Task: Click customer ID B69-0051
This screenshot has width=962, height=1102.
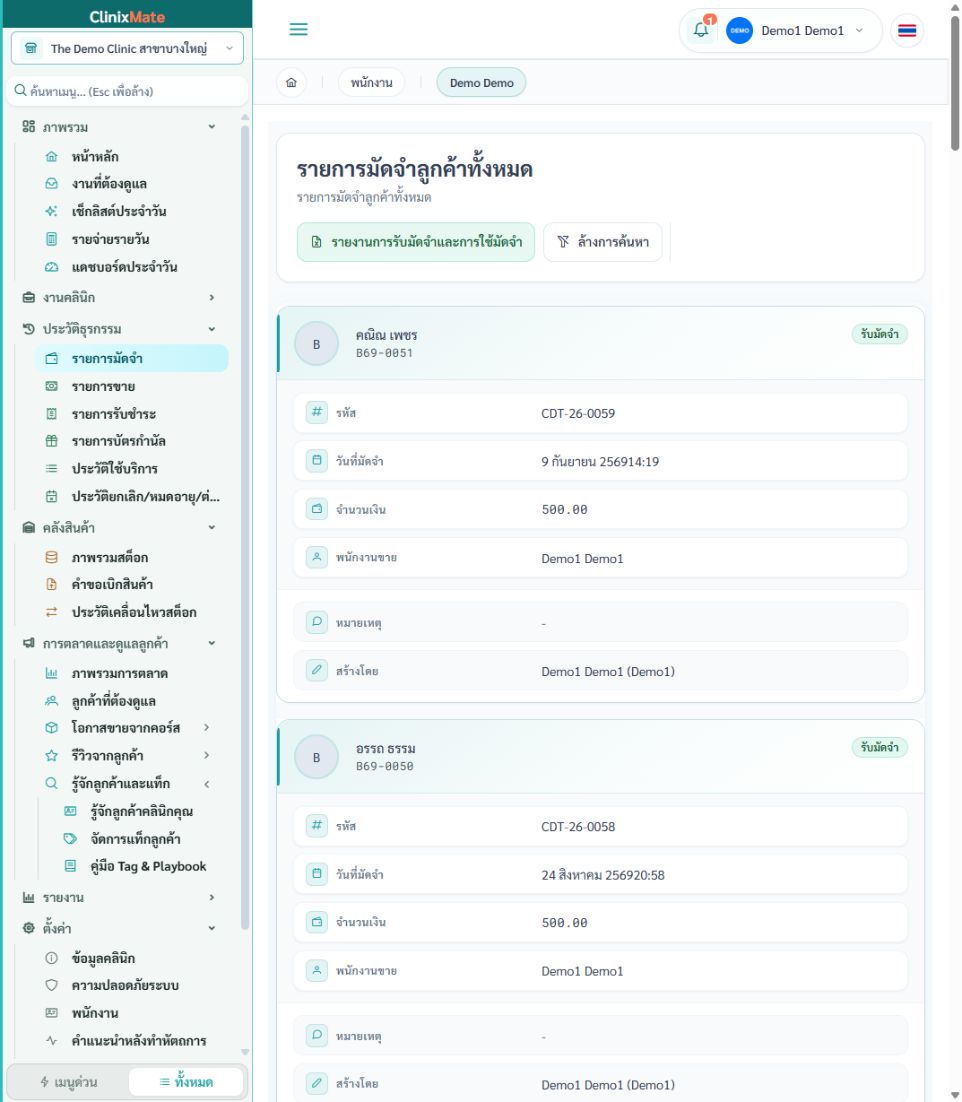Action: [384, 353]
